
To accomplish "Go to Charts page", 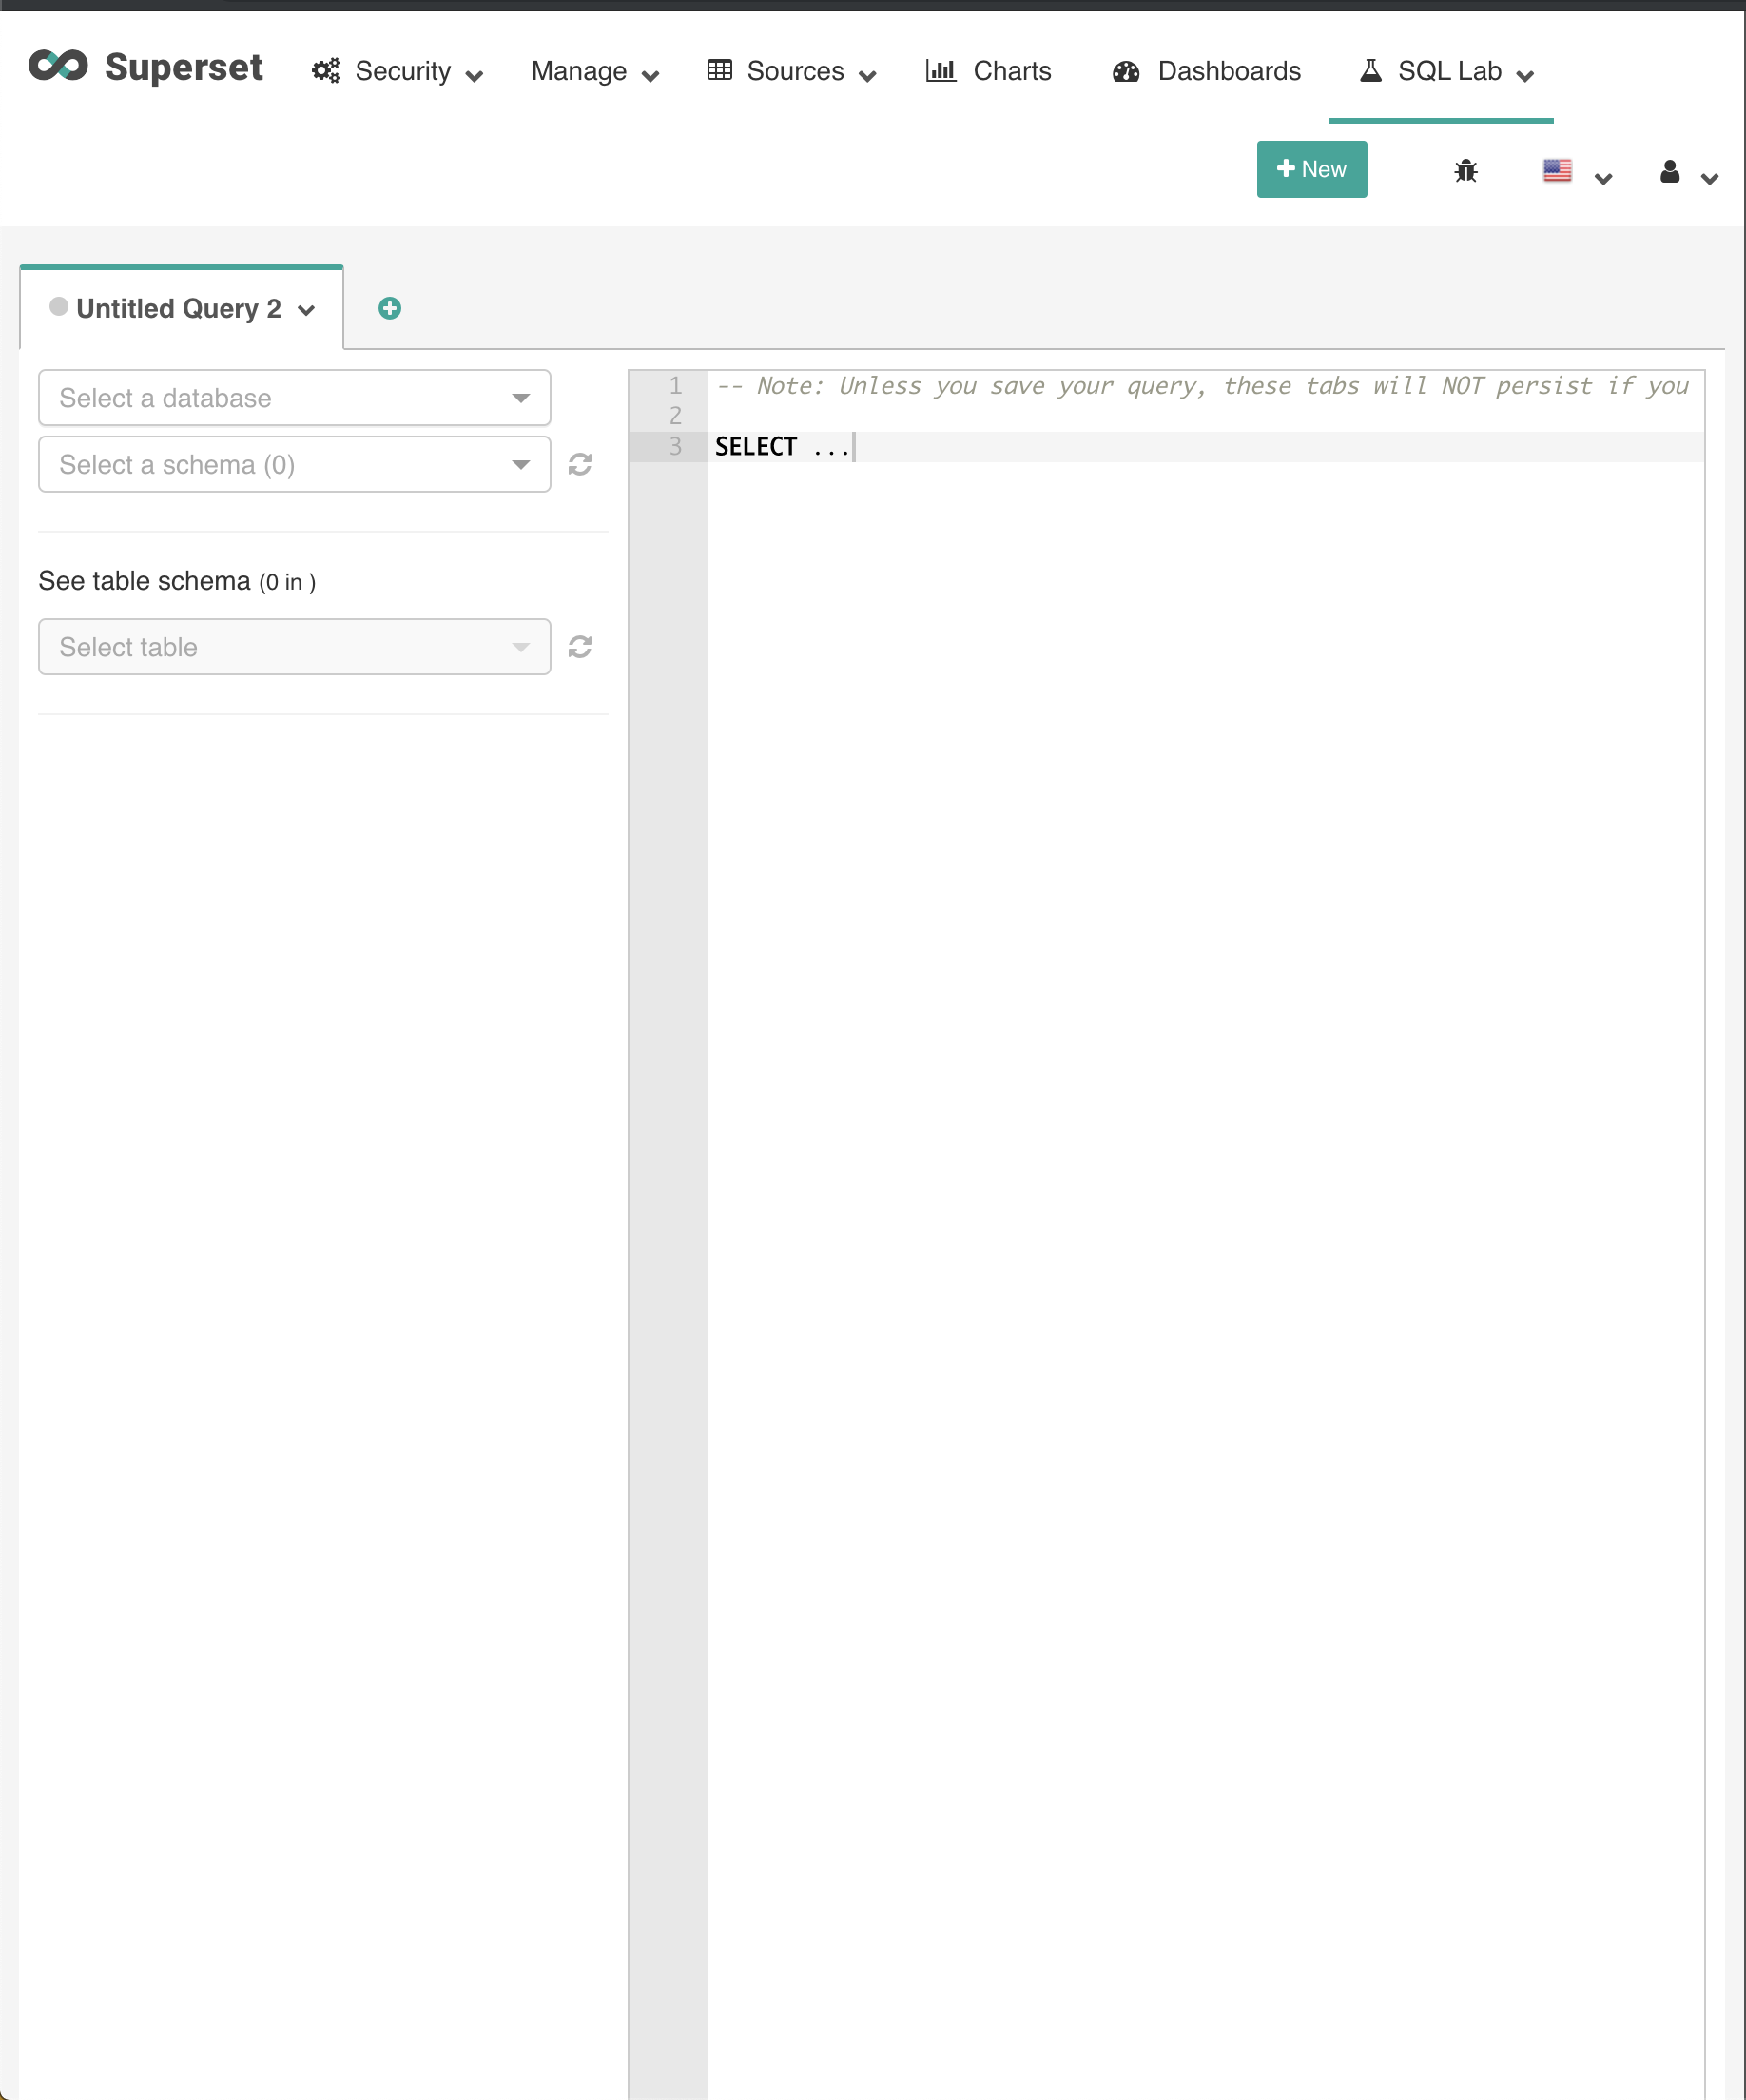I will pyautogui.click(x=988, y=71).
